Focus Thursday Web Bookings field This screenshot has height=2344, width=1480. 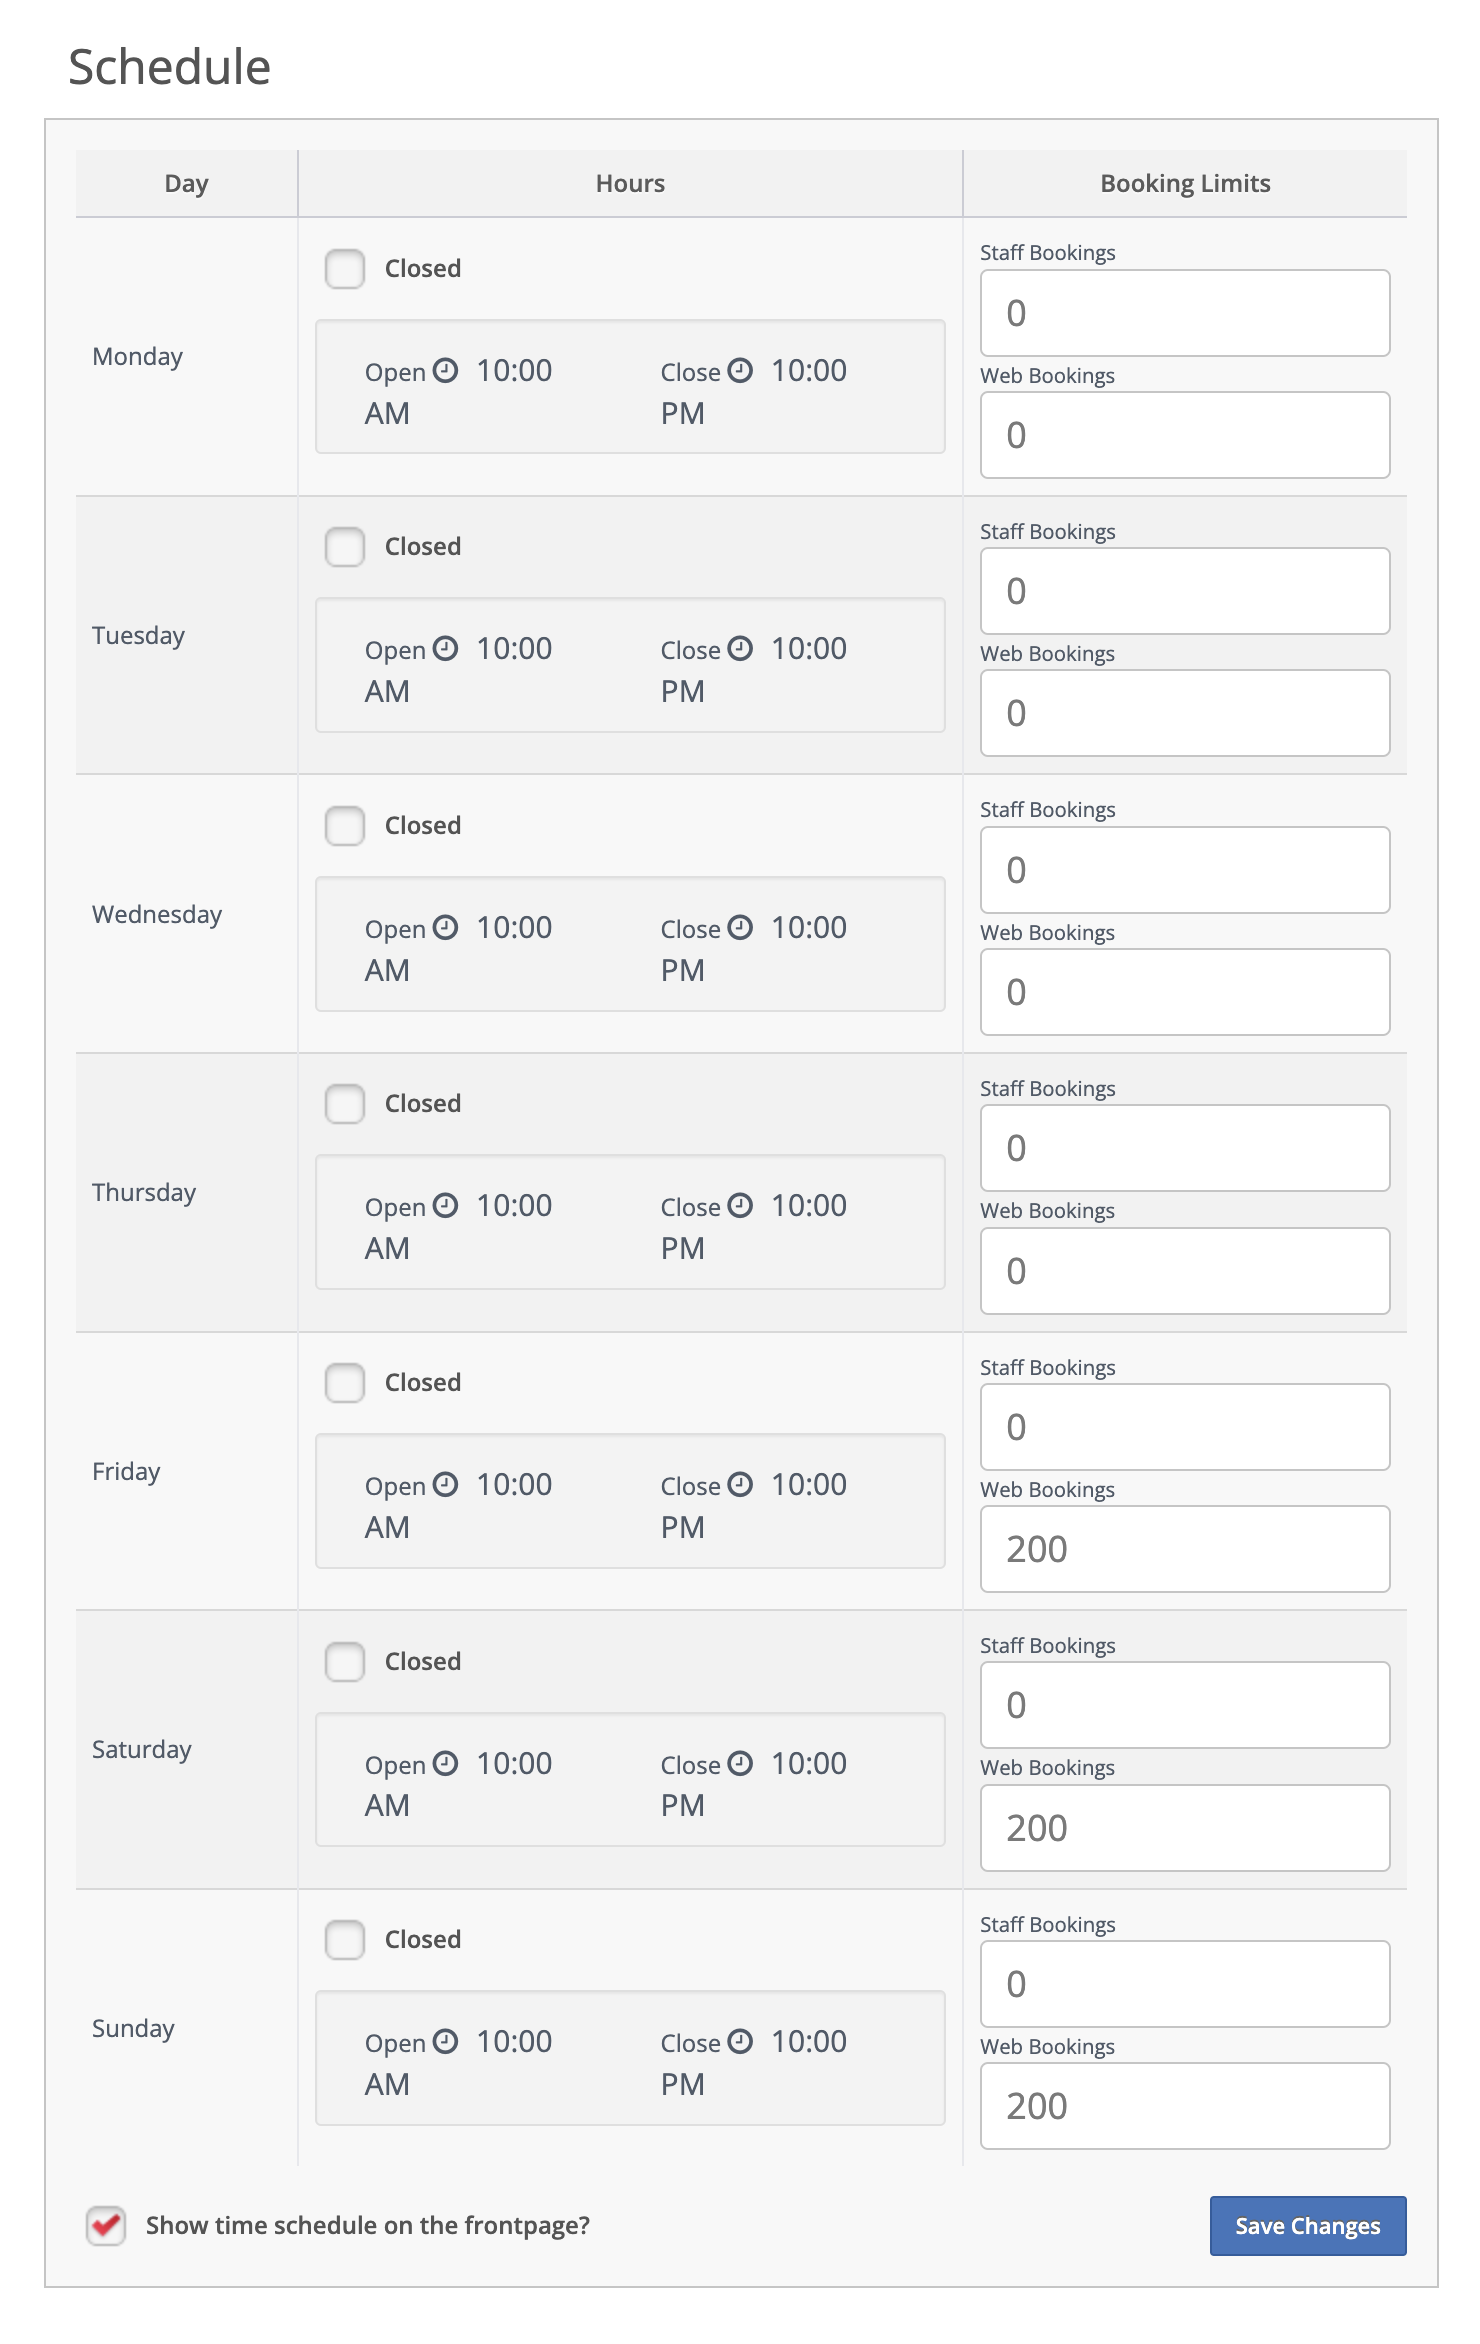point(1185,1271)
